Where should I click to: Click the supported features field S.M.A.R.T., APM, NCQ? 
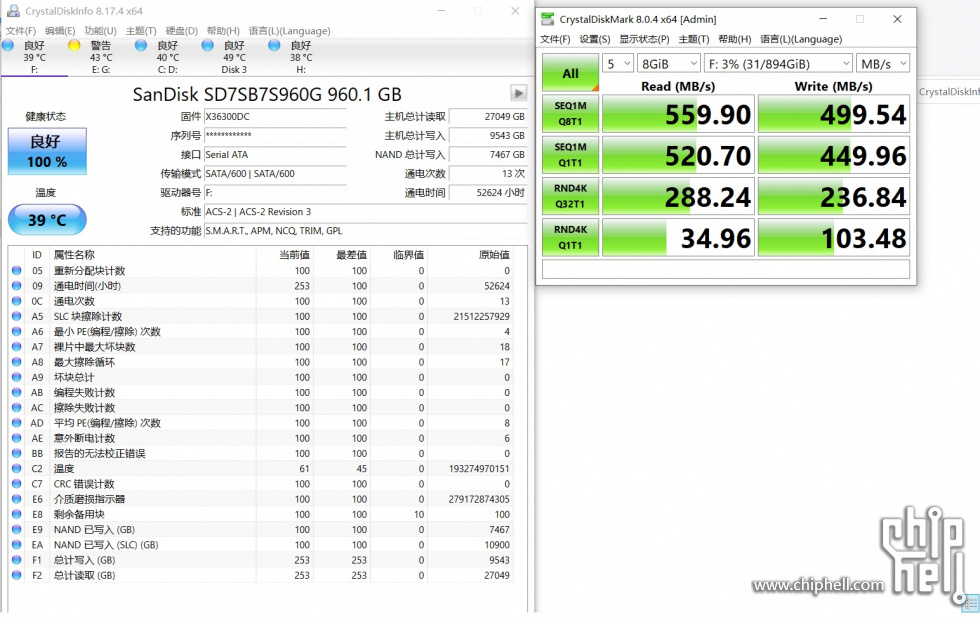(366, 231)
